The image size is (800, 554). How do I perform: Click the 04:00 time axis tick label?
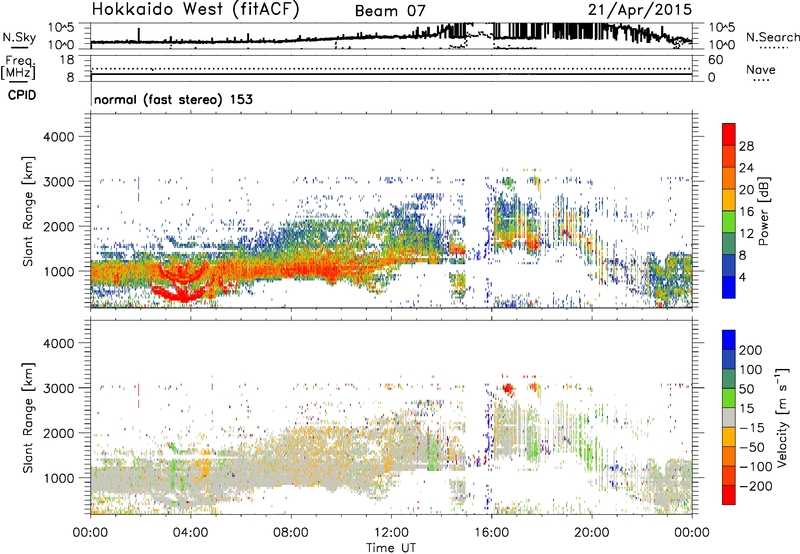pos(190,533)
